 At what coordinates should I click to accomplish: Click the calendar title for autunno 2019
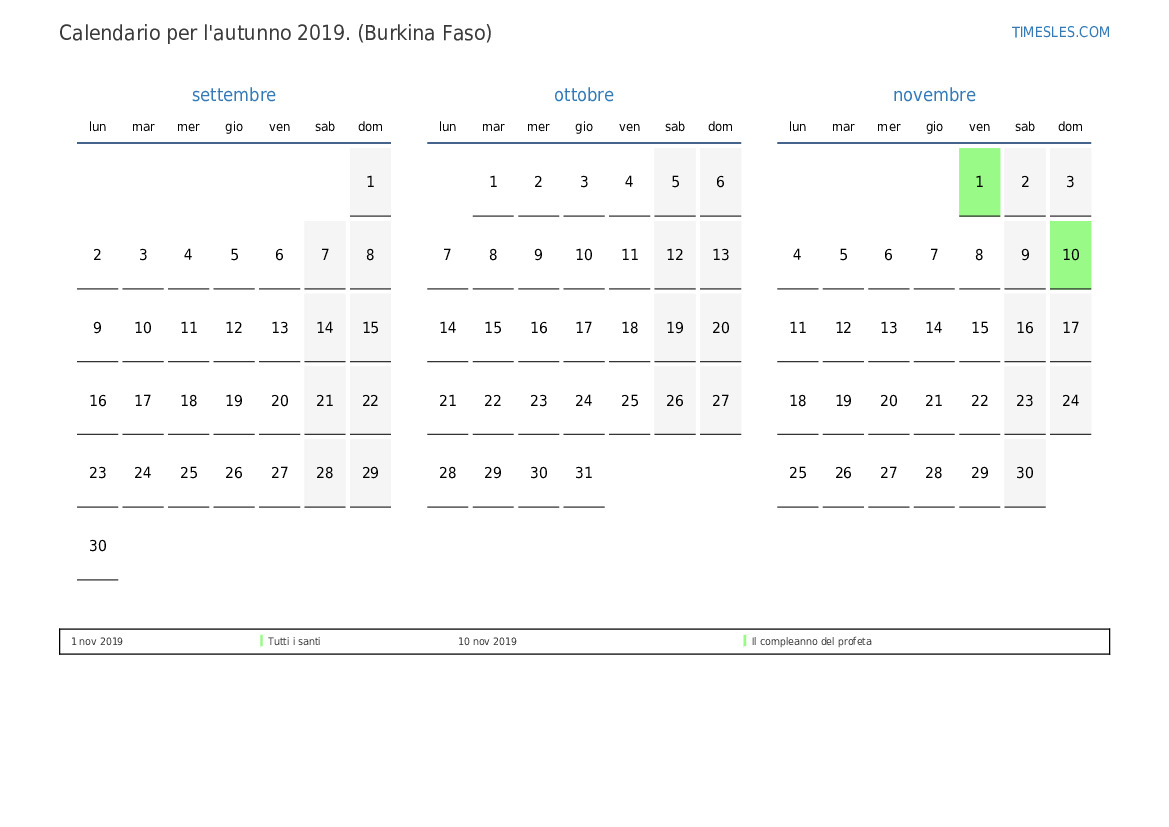275,33
